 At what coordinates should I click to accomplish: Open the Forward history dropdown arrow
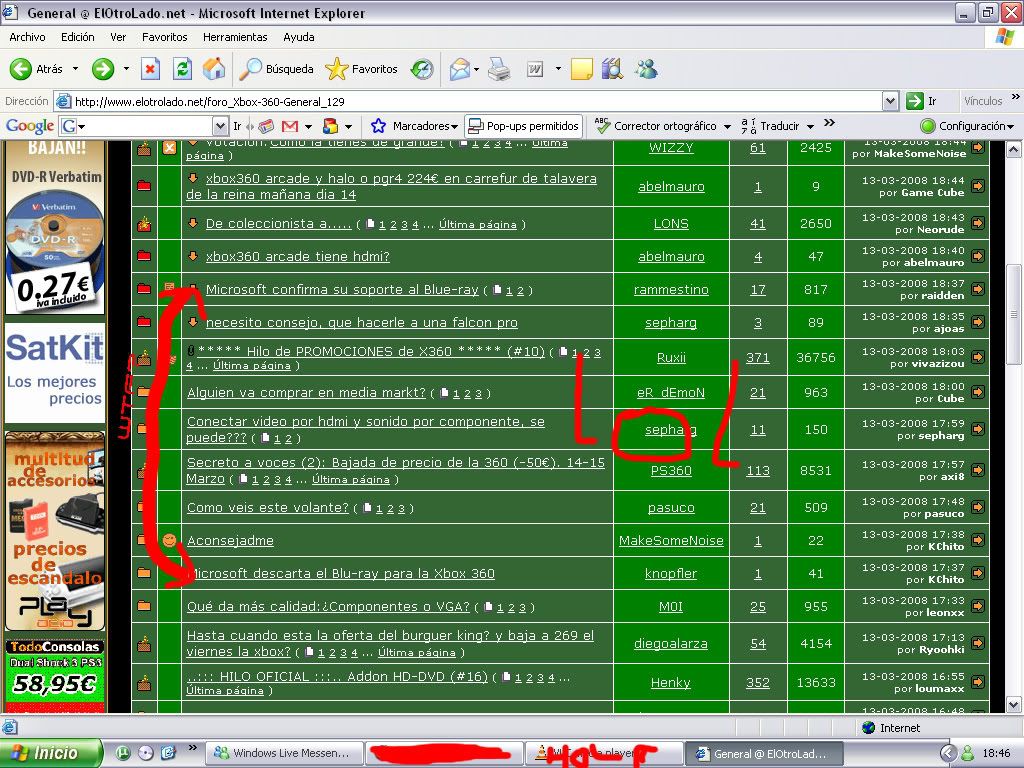[126, 69]
